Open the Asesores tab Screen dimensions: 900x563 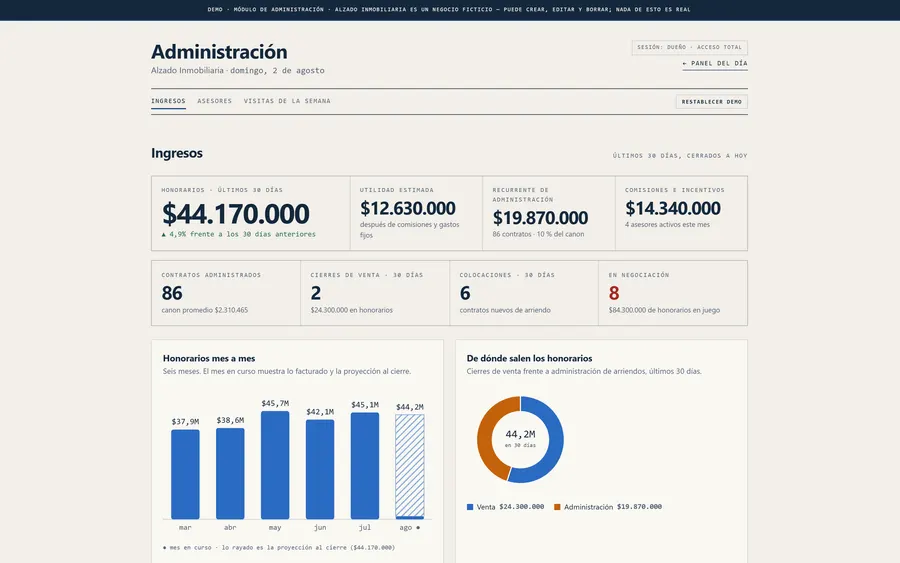coord(215,101)
